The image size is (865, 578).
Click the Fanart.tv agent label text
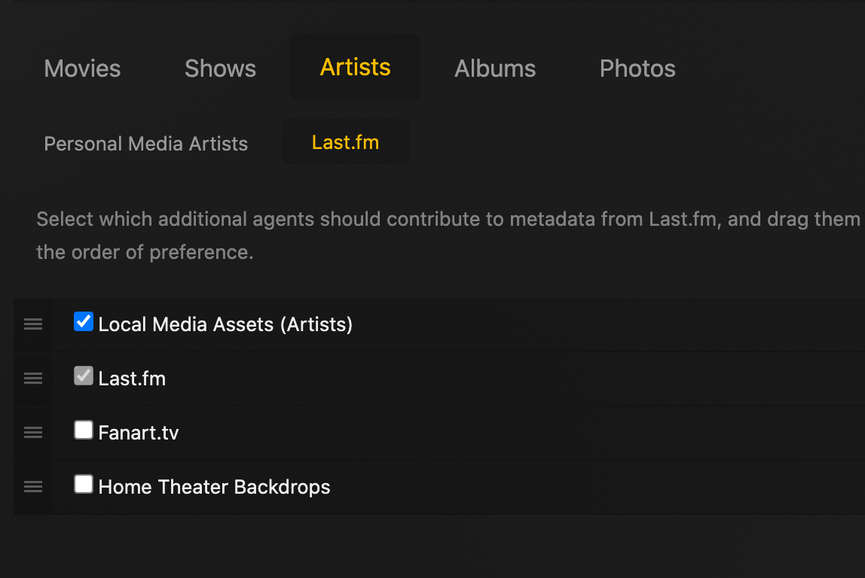[x=138, y=433]
